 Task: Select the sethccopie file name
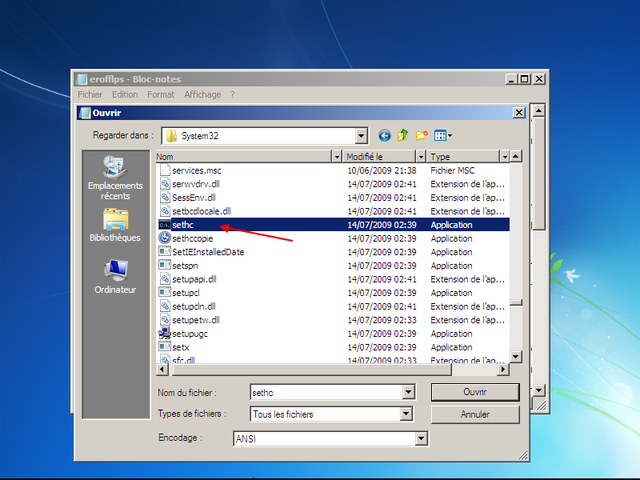(x=192, y=238)
